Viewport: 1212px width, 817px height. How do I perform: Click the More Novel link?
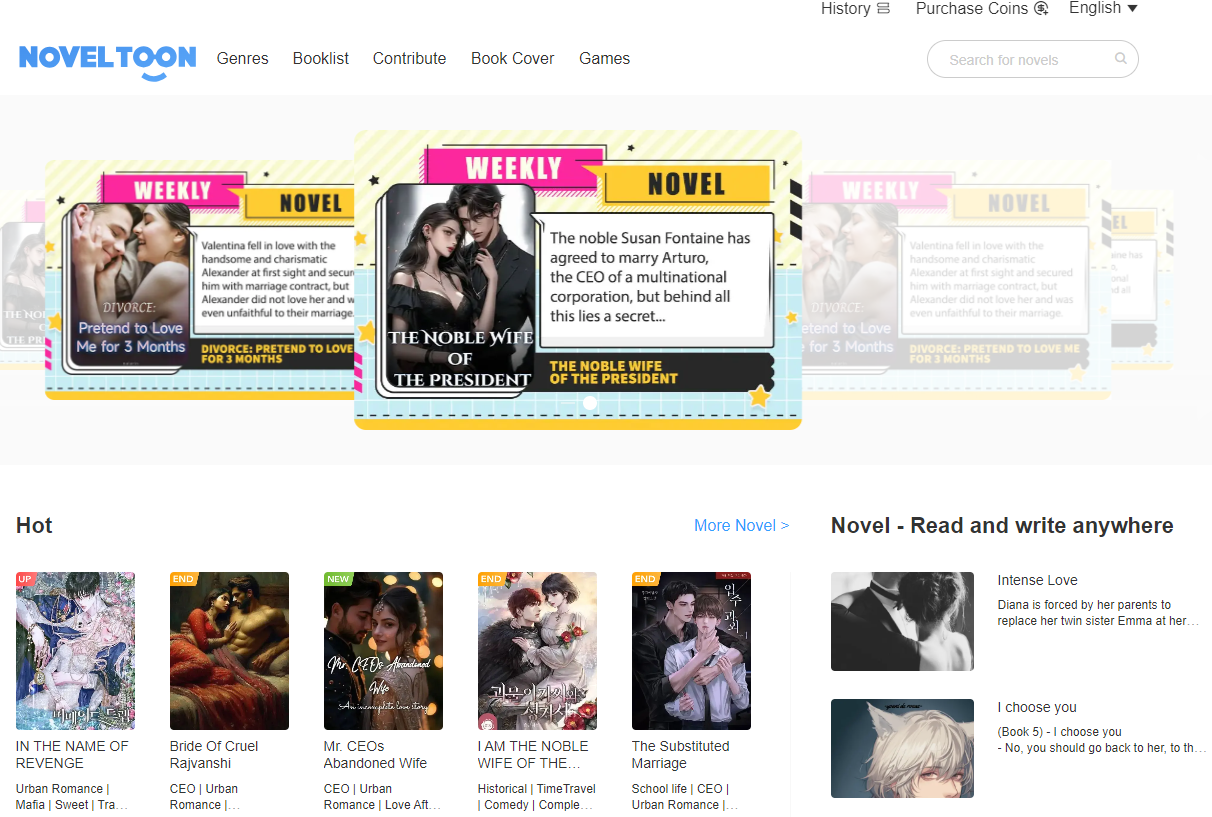[x=741, y=525]
